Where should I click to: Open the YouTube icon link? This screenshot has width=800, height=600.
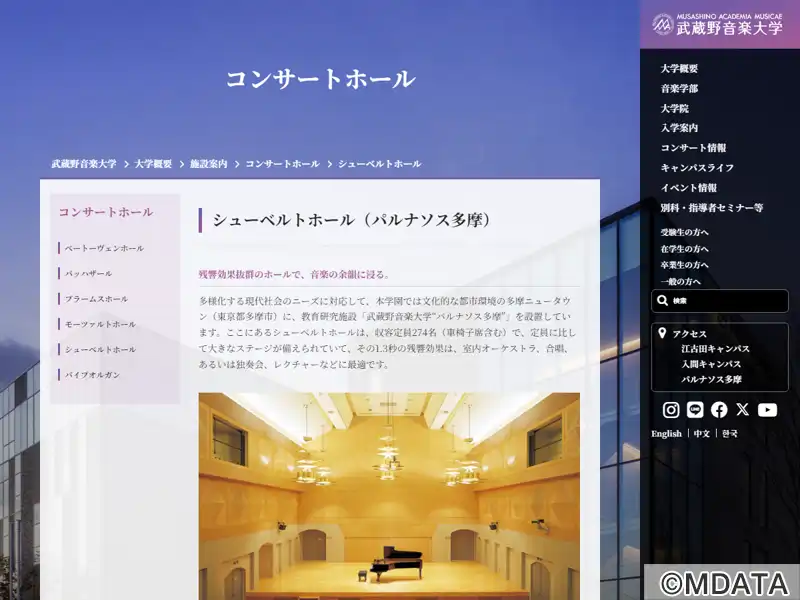click(767, 410)
